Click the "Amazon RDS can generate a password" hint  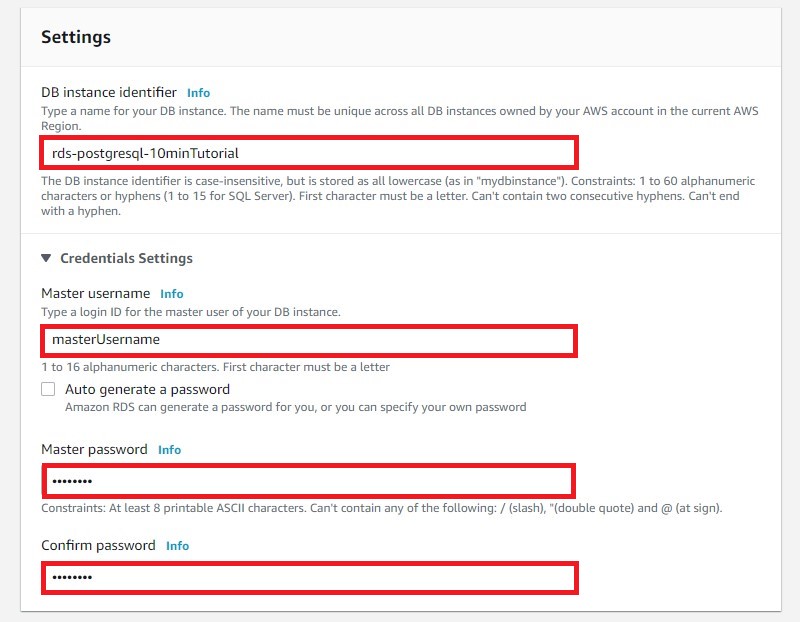click(x=295, y=407)
